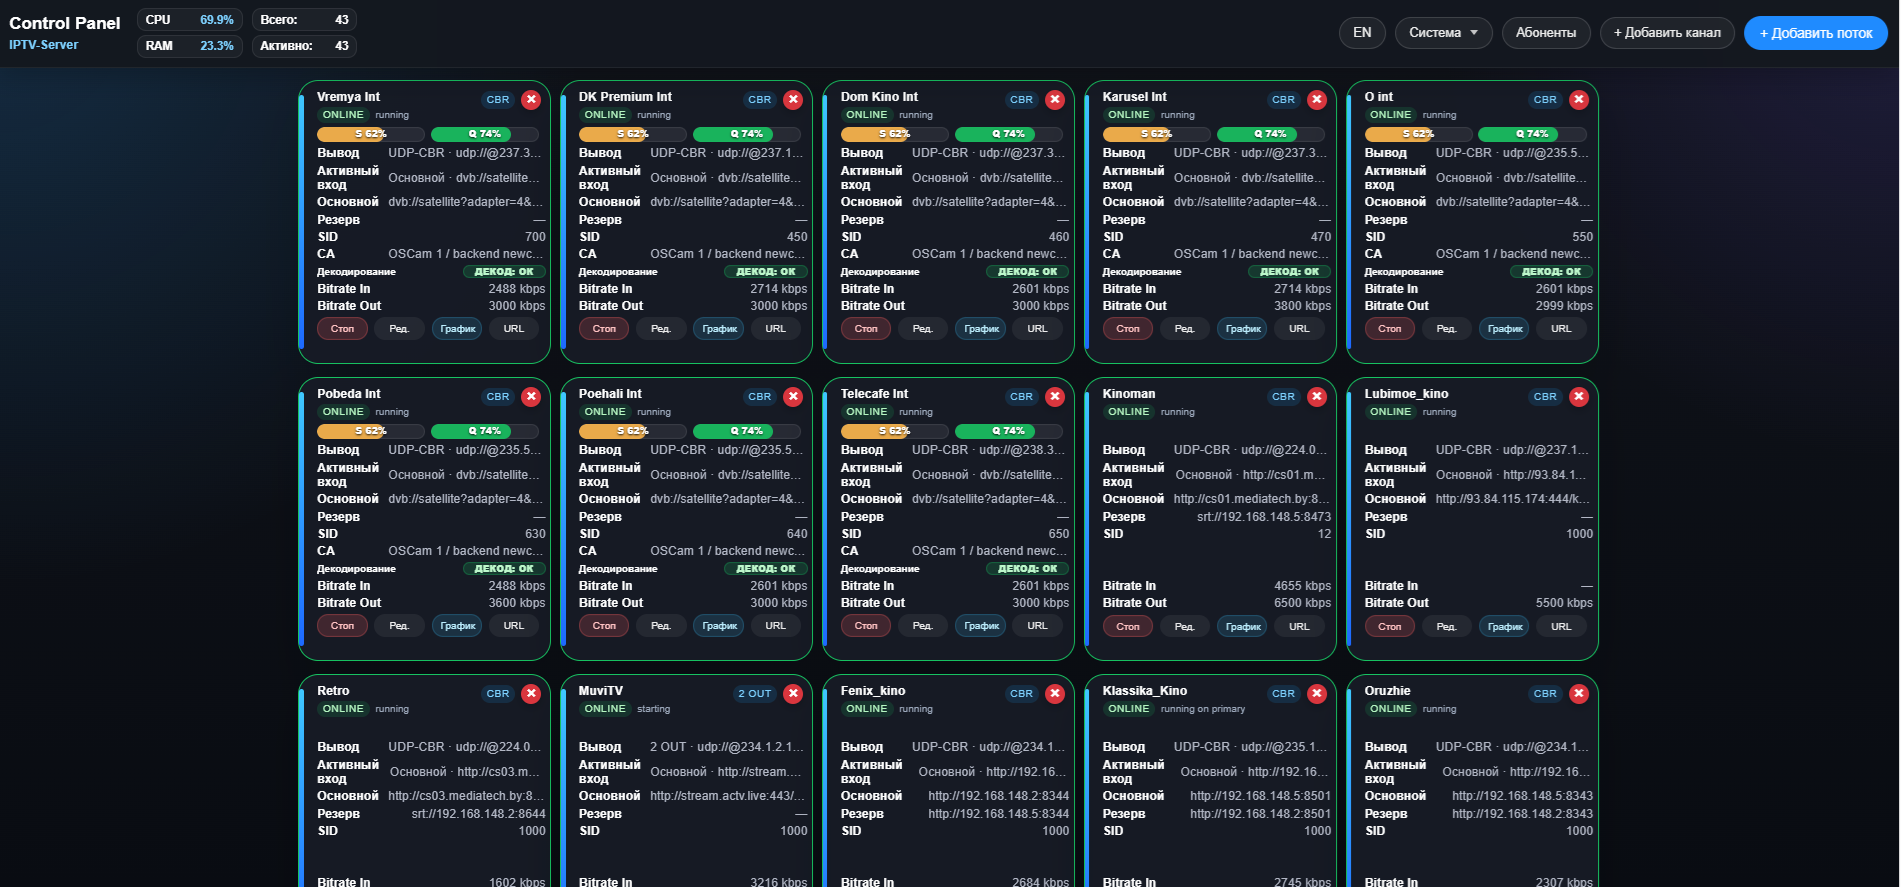Remove Telecafe Int with the red X
The height and width of the screenshot is (887, 1901).
1055,397
